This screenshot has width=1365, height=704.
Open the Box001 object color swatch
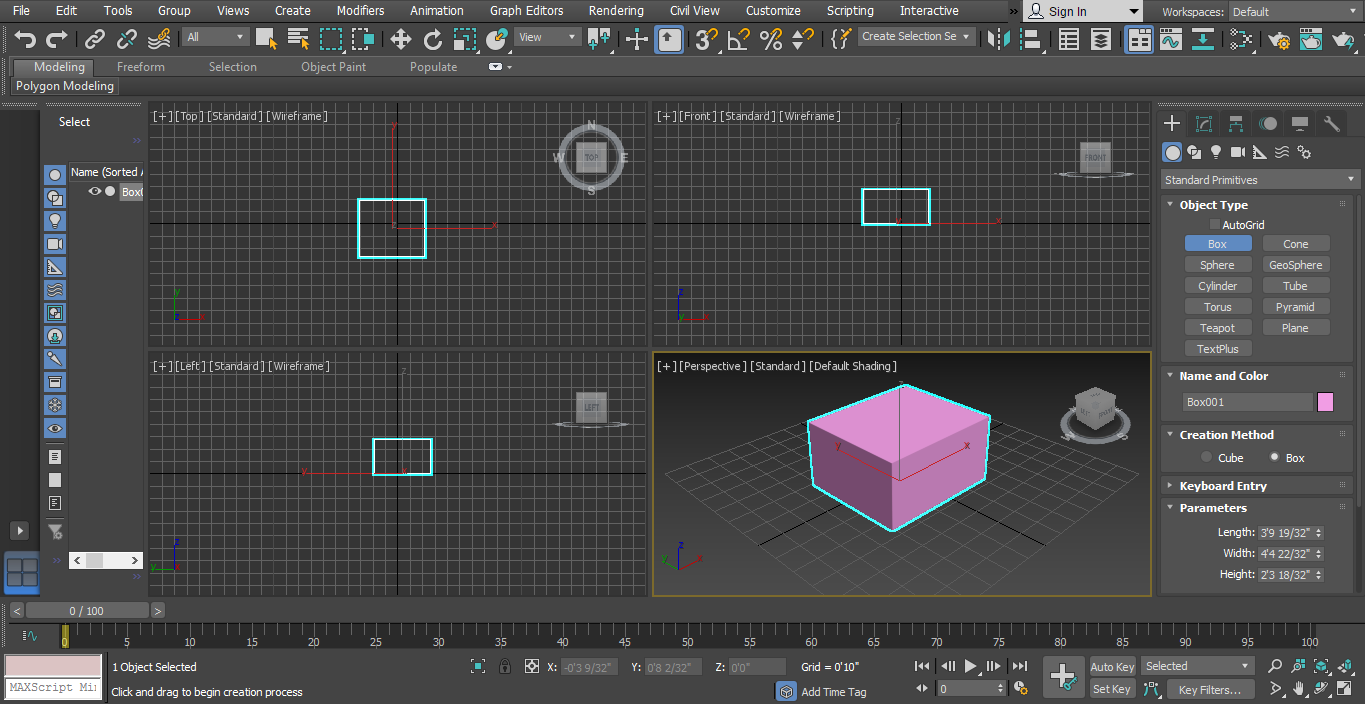[x=1327, y=401]
